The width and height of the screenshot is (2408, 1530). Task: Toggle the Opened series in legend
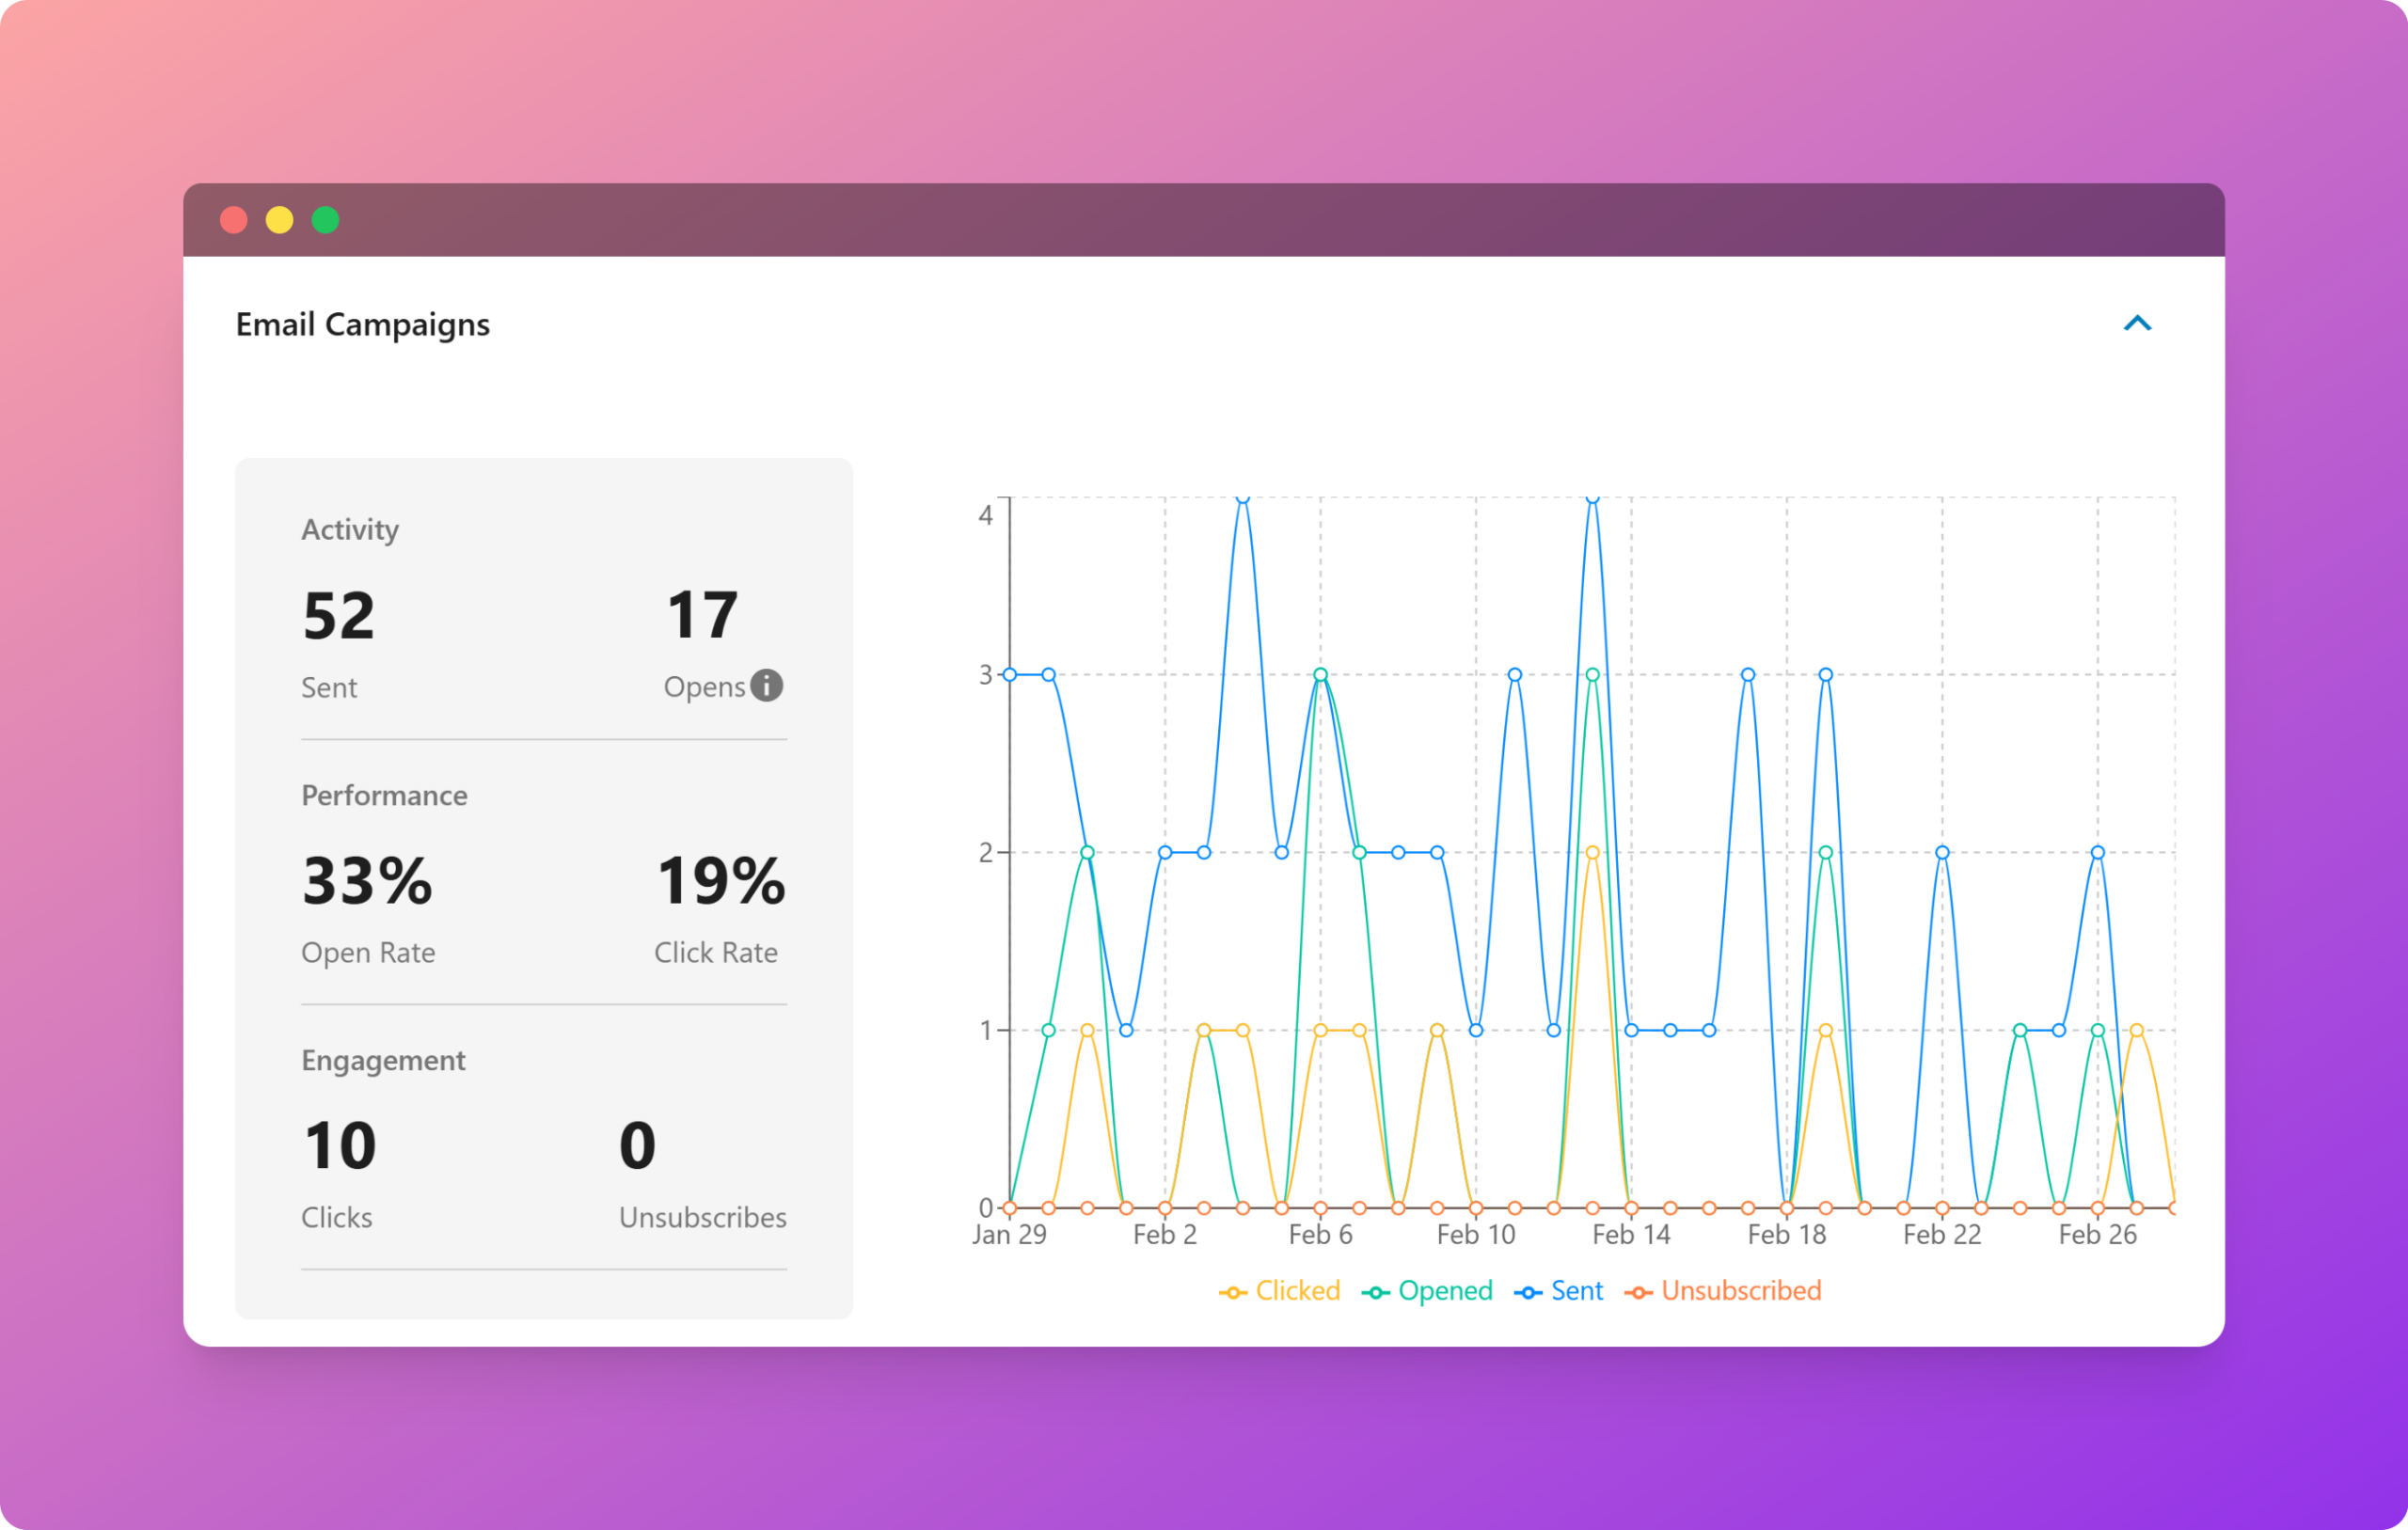tap(1428, 1291)
